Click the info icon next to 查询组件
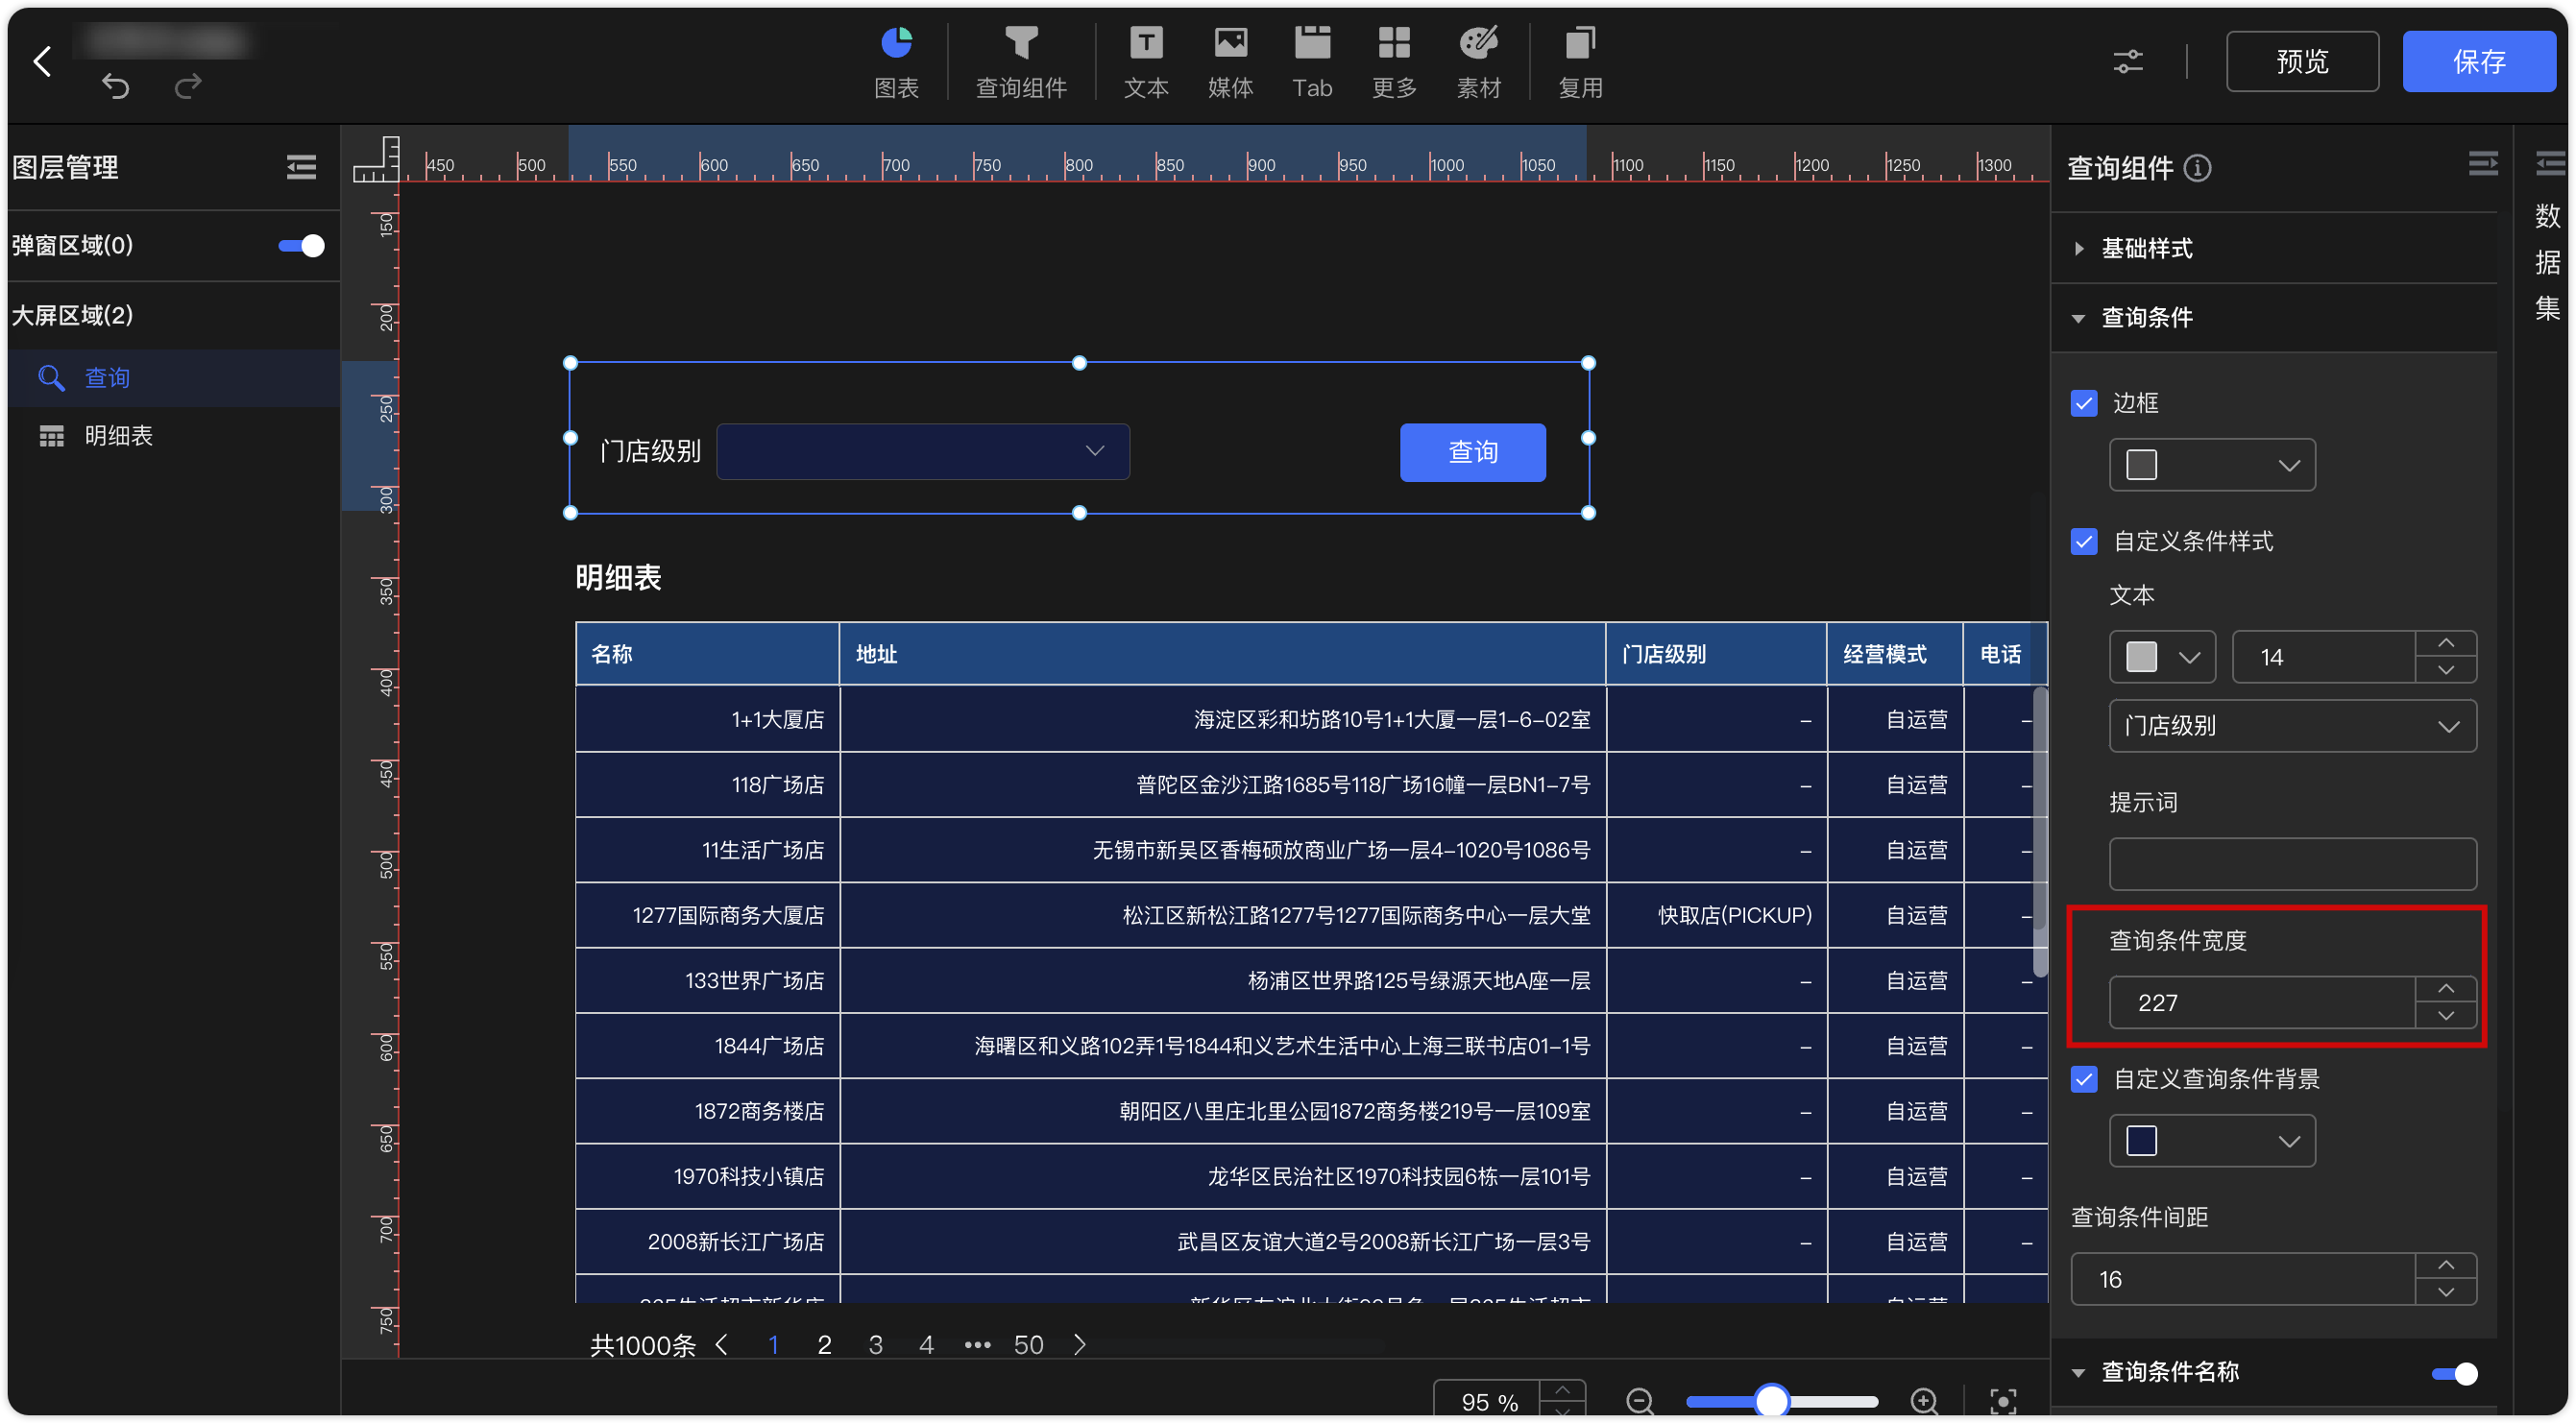 [x=2197, y=168]
